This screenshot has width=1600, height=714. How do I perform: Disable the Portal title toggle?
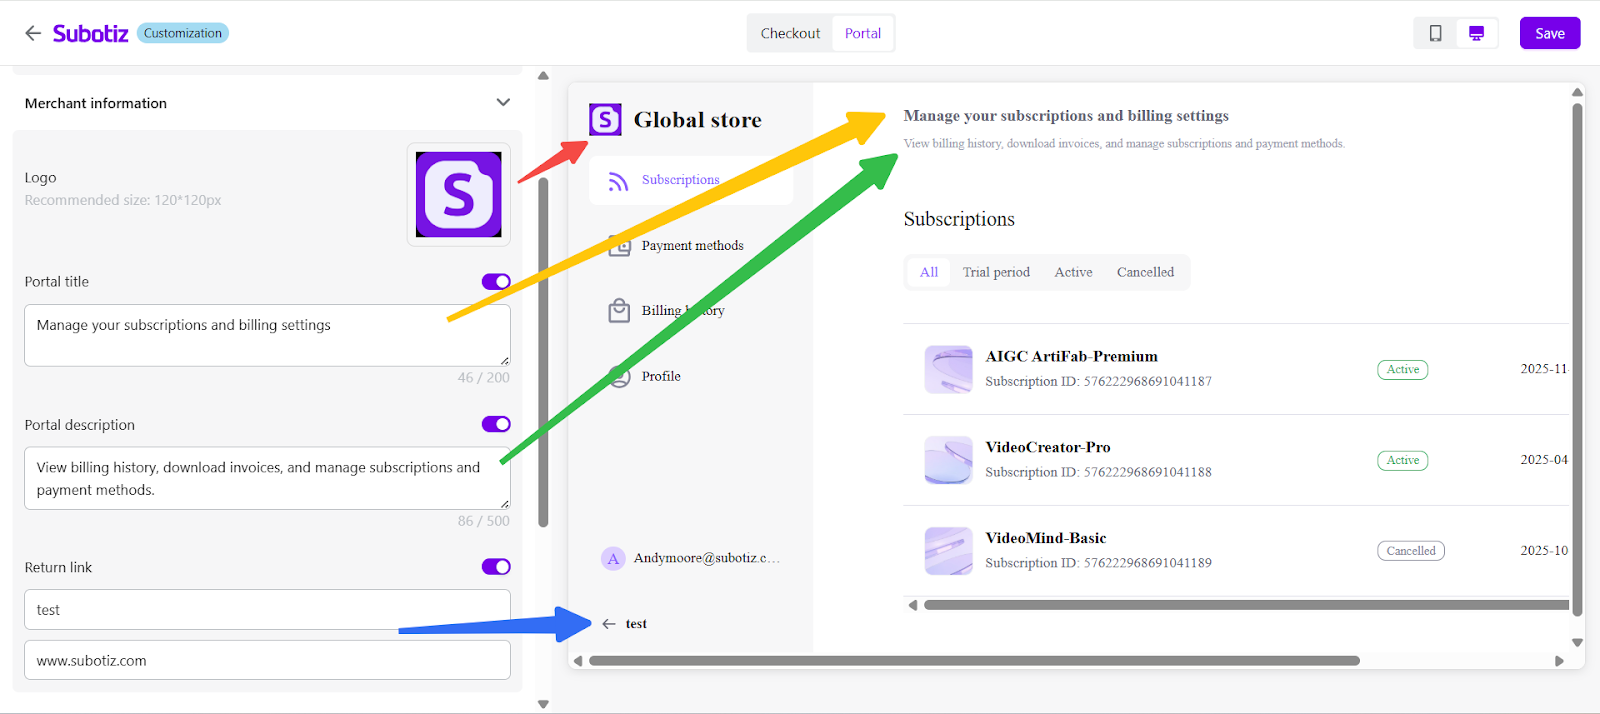[x=496, y=282]
